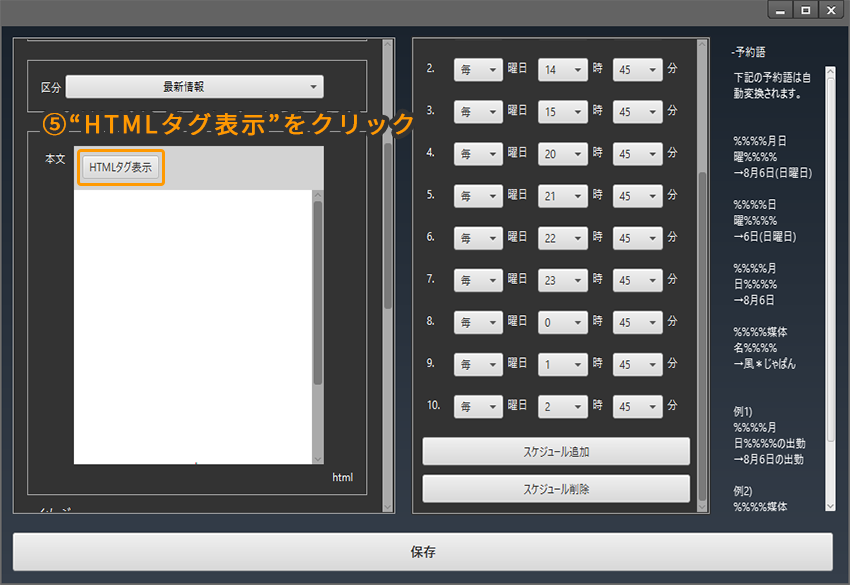Click the schedule panel scrollbar up arrow
Image resolution: width=850 pixels, height=585 pixels.
(x=702, y=44)
